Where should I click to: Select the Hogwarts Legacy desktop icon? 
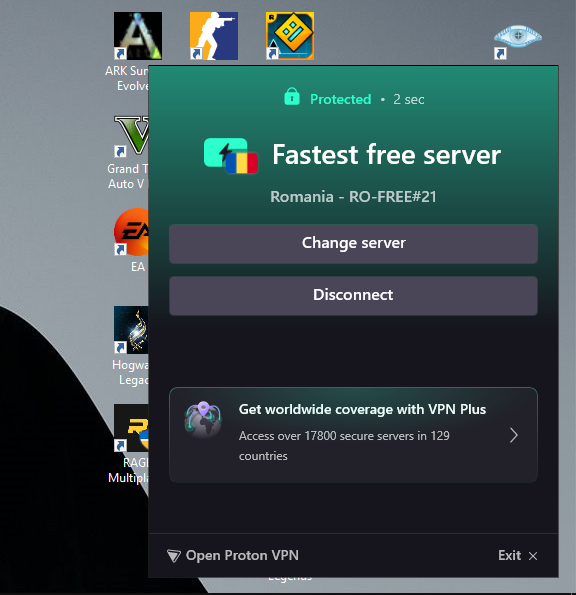click(131, 330)
